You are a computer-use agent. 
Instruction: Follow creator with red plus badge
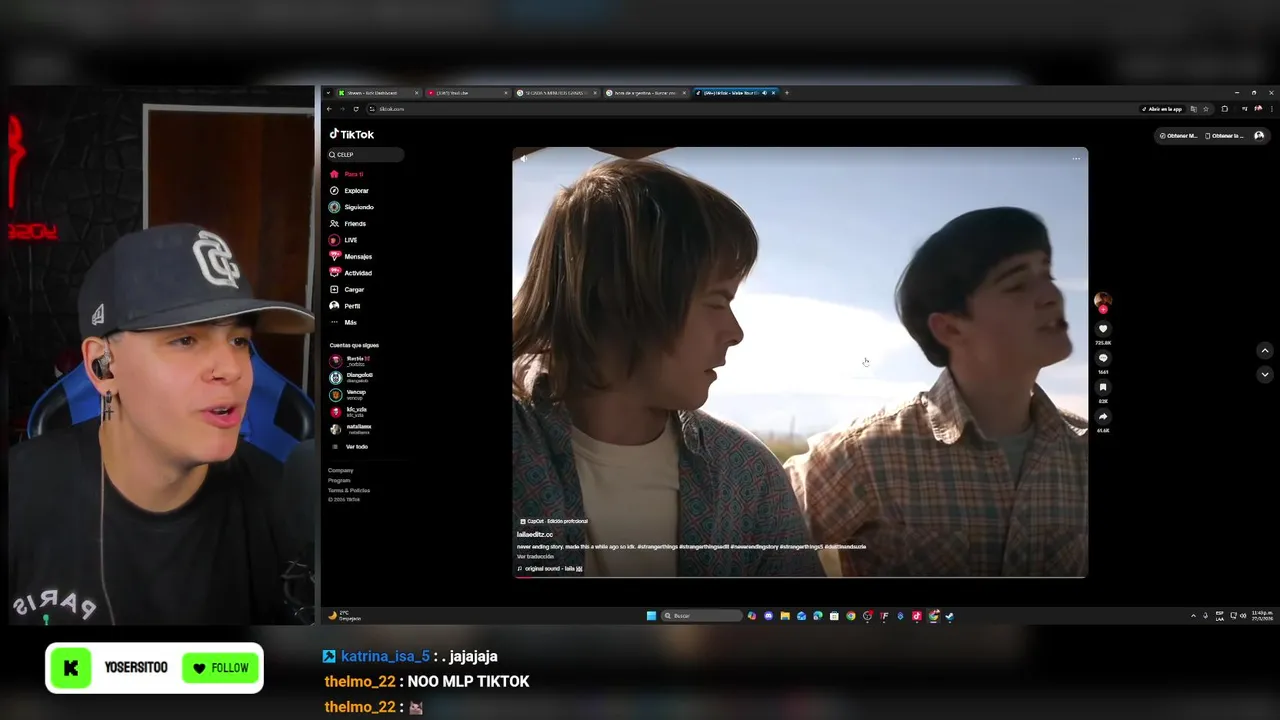(x=1103, y=309)
